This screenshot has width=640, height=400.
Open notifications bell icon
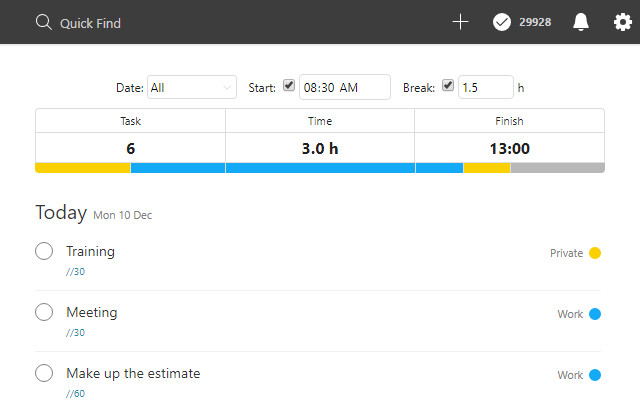tap(580, 22)
